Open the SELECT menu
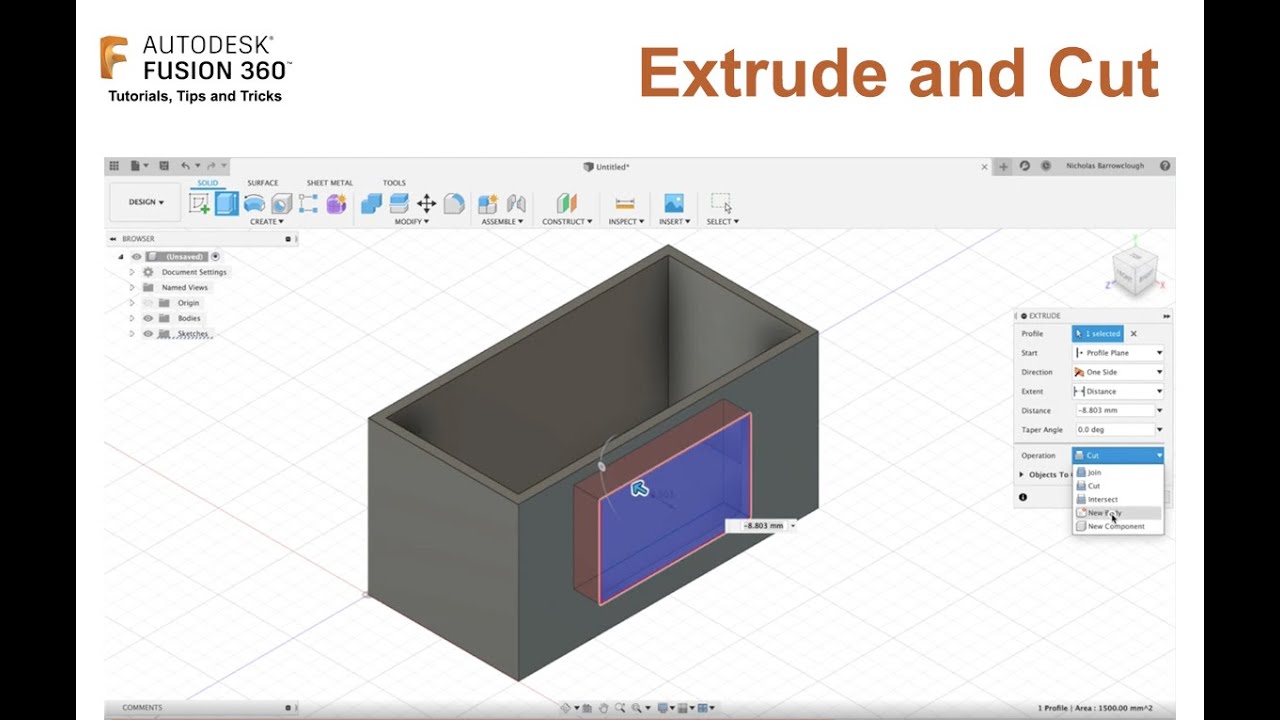The height and width of the screenshot is (720, 1280). coord(723,222)
